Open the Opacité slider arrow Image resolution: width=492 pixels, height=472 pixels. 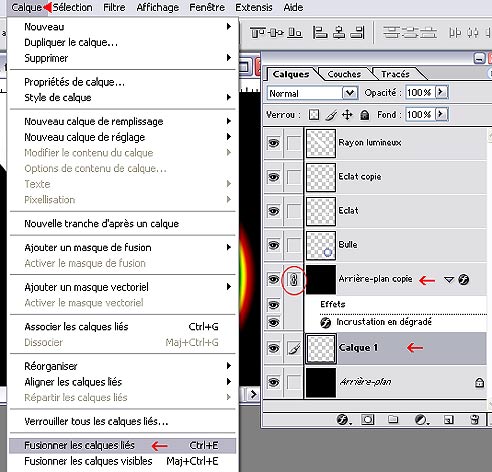pyautogui.click(x=441, y=92)
